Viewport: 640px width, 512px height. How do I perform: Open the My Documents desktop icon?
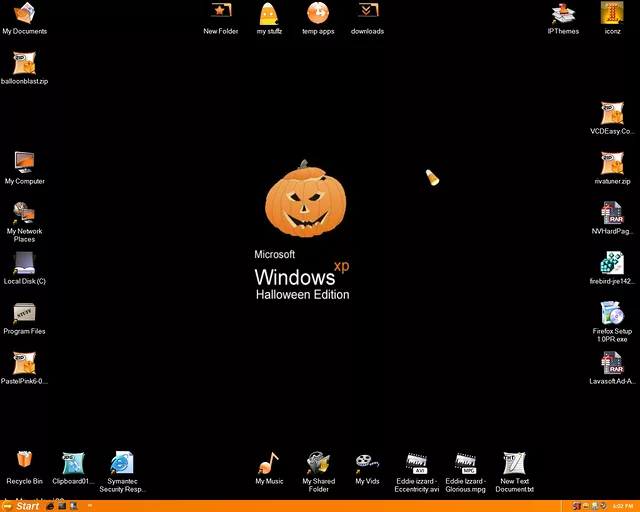(x=24, y=14)
